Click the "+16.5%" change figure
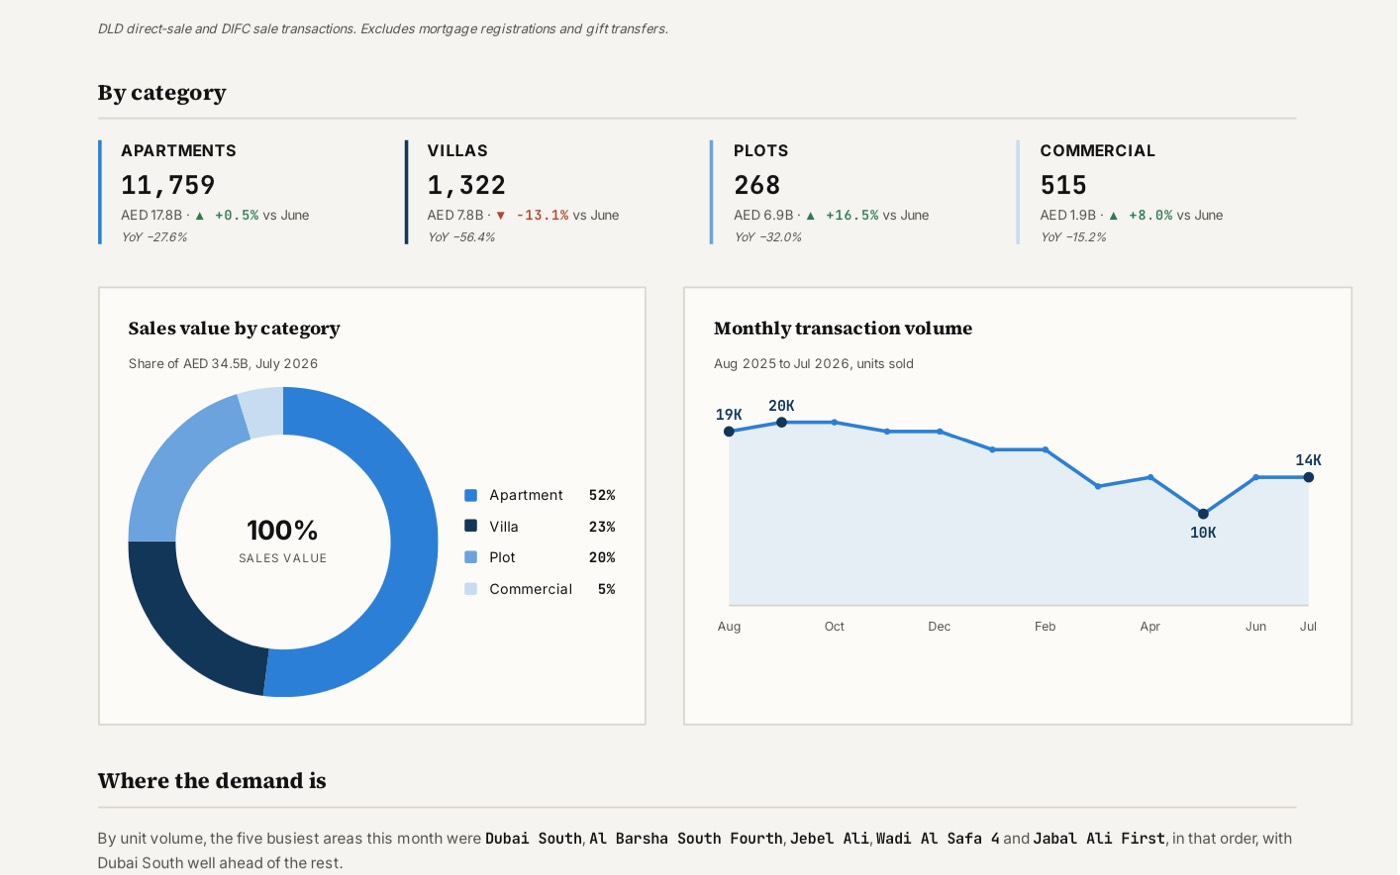This screenshot has width=1400, height=875. pos(852,215)
